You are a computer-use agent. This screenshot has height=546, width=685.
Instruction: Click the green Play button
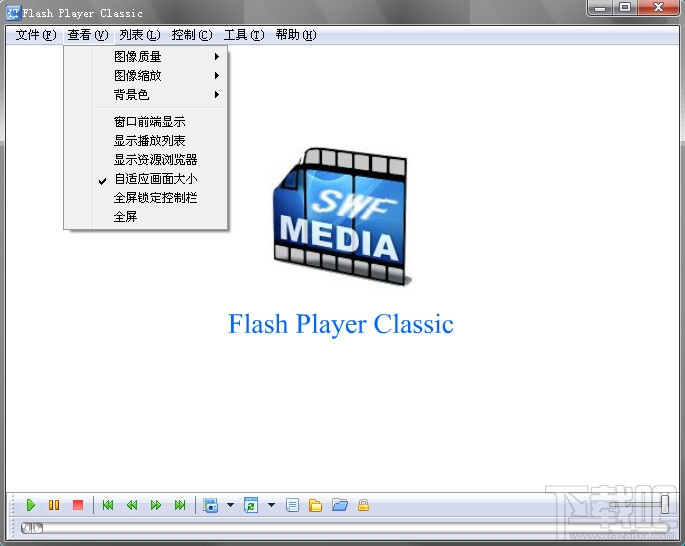tap(31, 505)
